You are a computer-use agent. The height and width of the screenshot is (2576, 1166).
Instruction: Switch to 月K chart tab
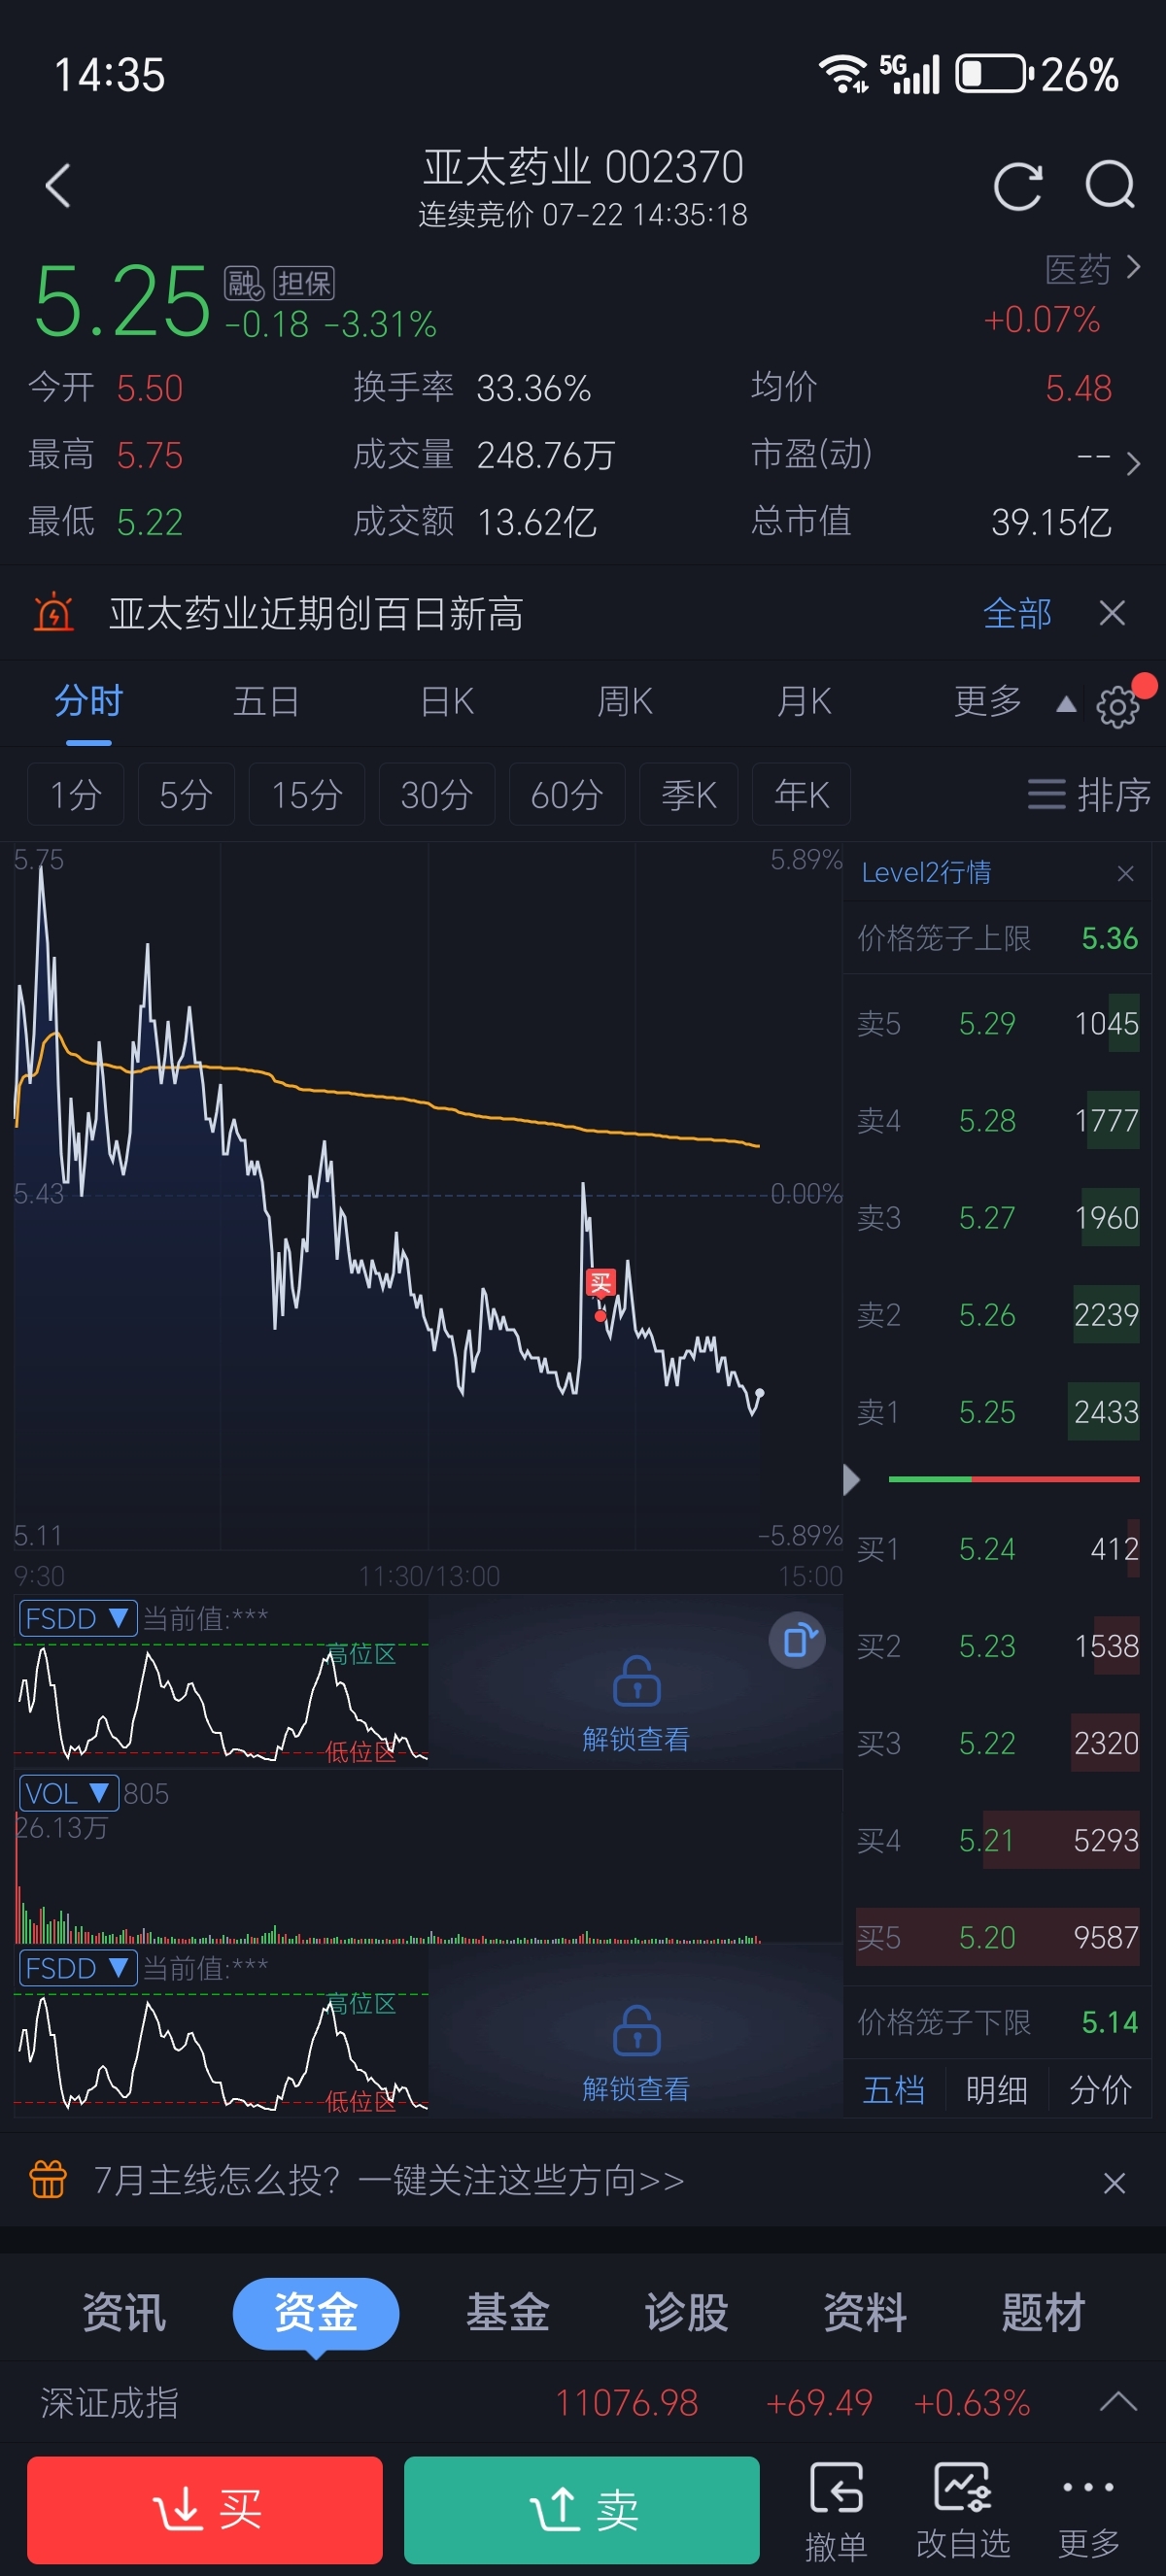coord(805,702)
